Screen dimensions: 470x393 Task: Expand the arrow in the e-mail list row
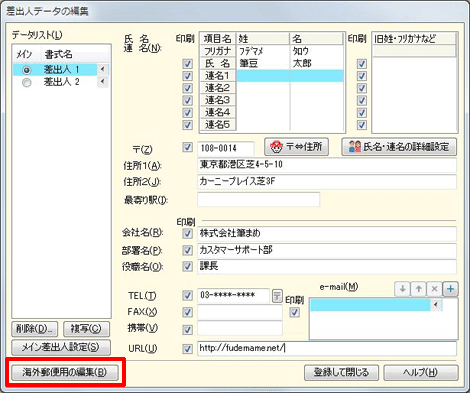point(436,305)
